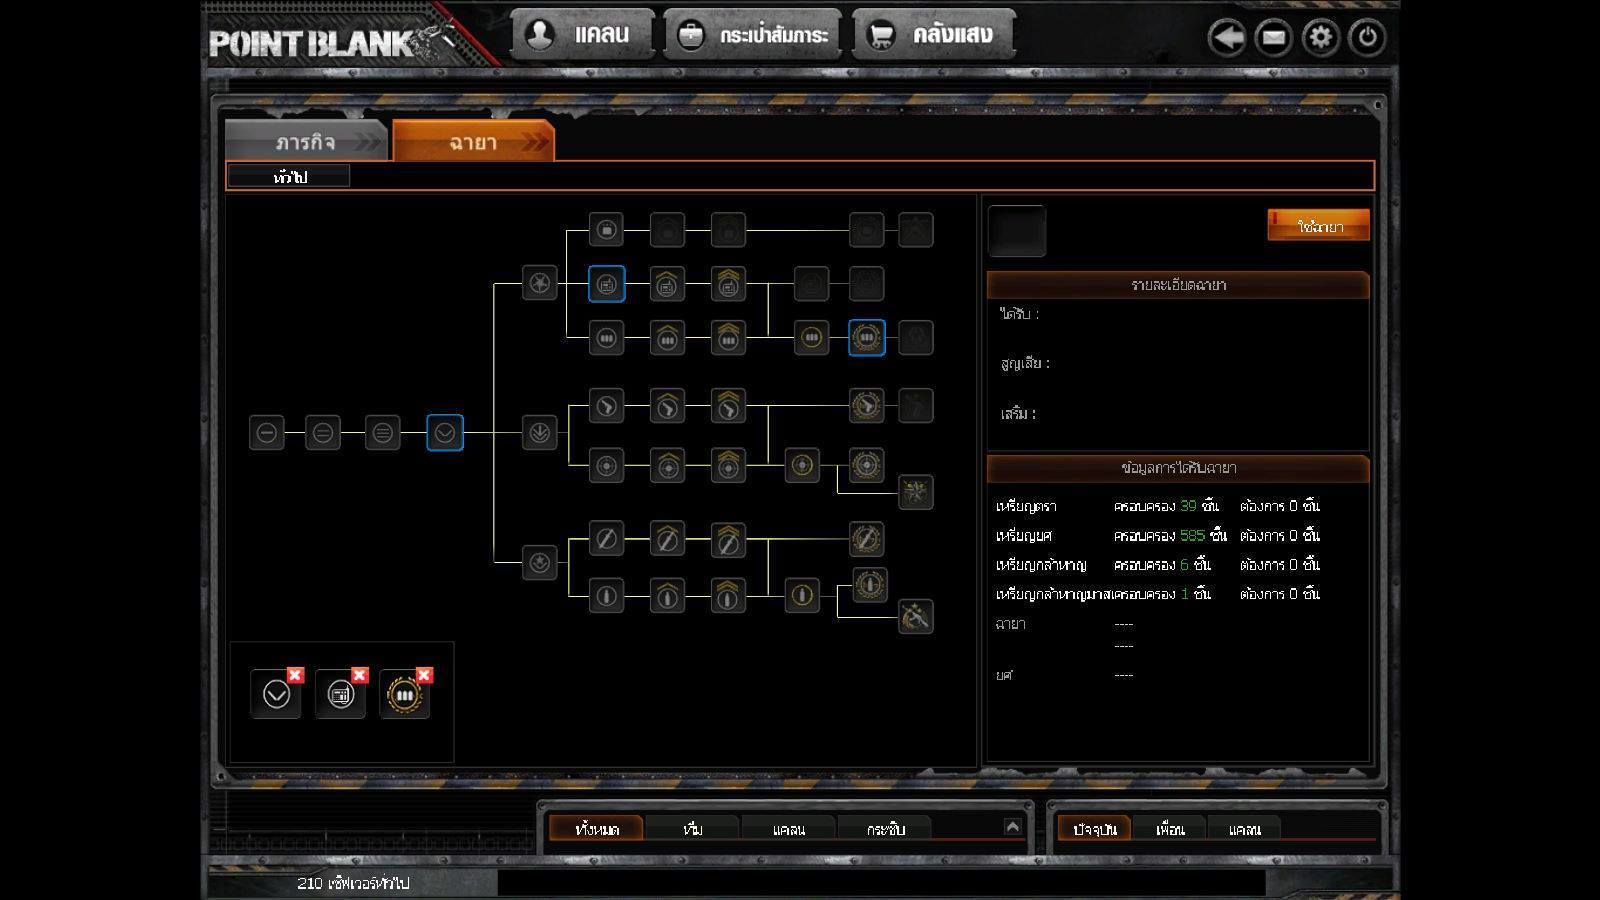This screenshot has width=1600, height=900.
Task: Click the chat scroll-up arrow
Action: coord(1012,826)
